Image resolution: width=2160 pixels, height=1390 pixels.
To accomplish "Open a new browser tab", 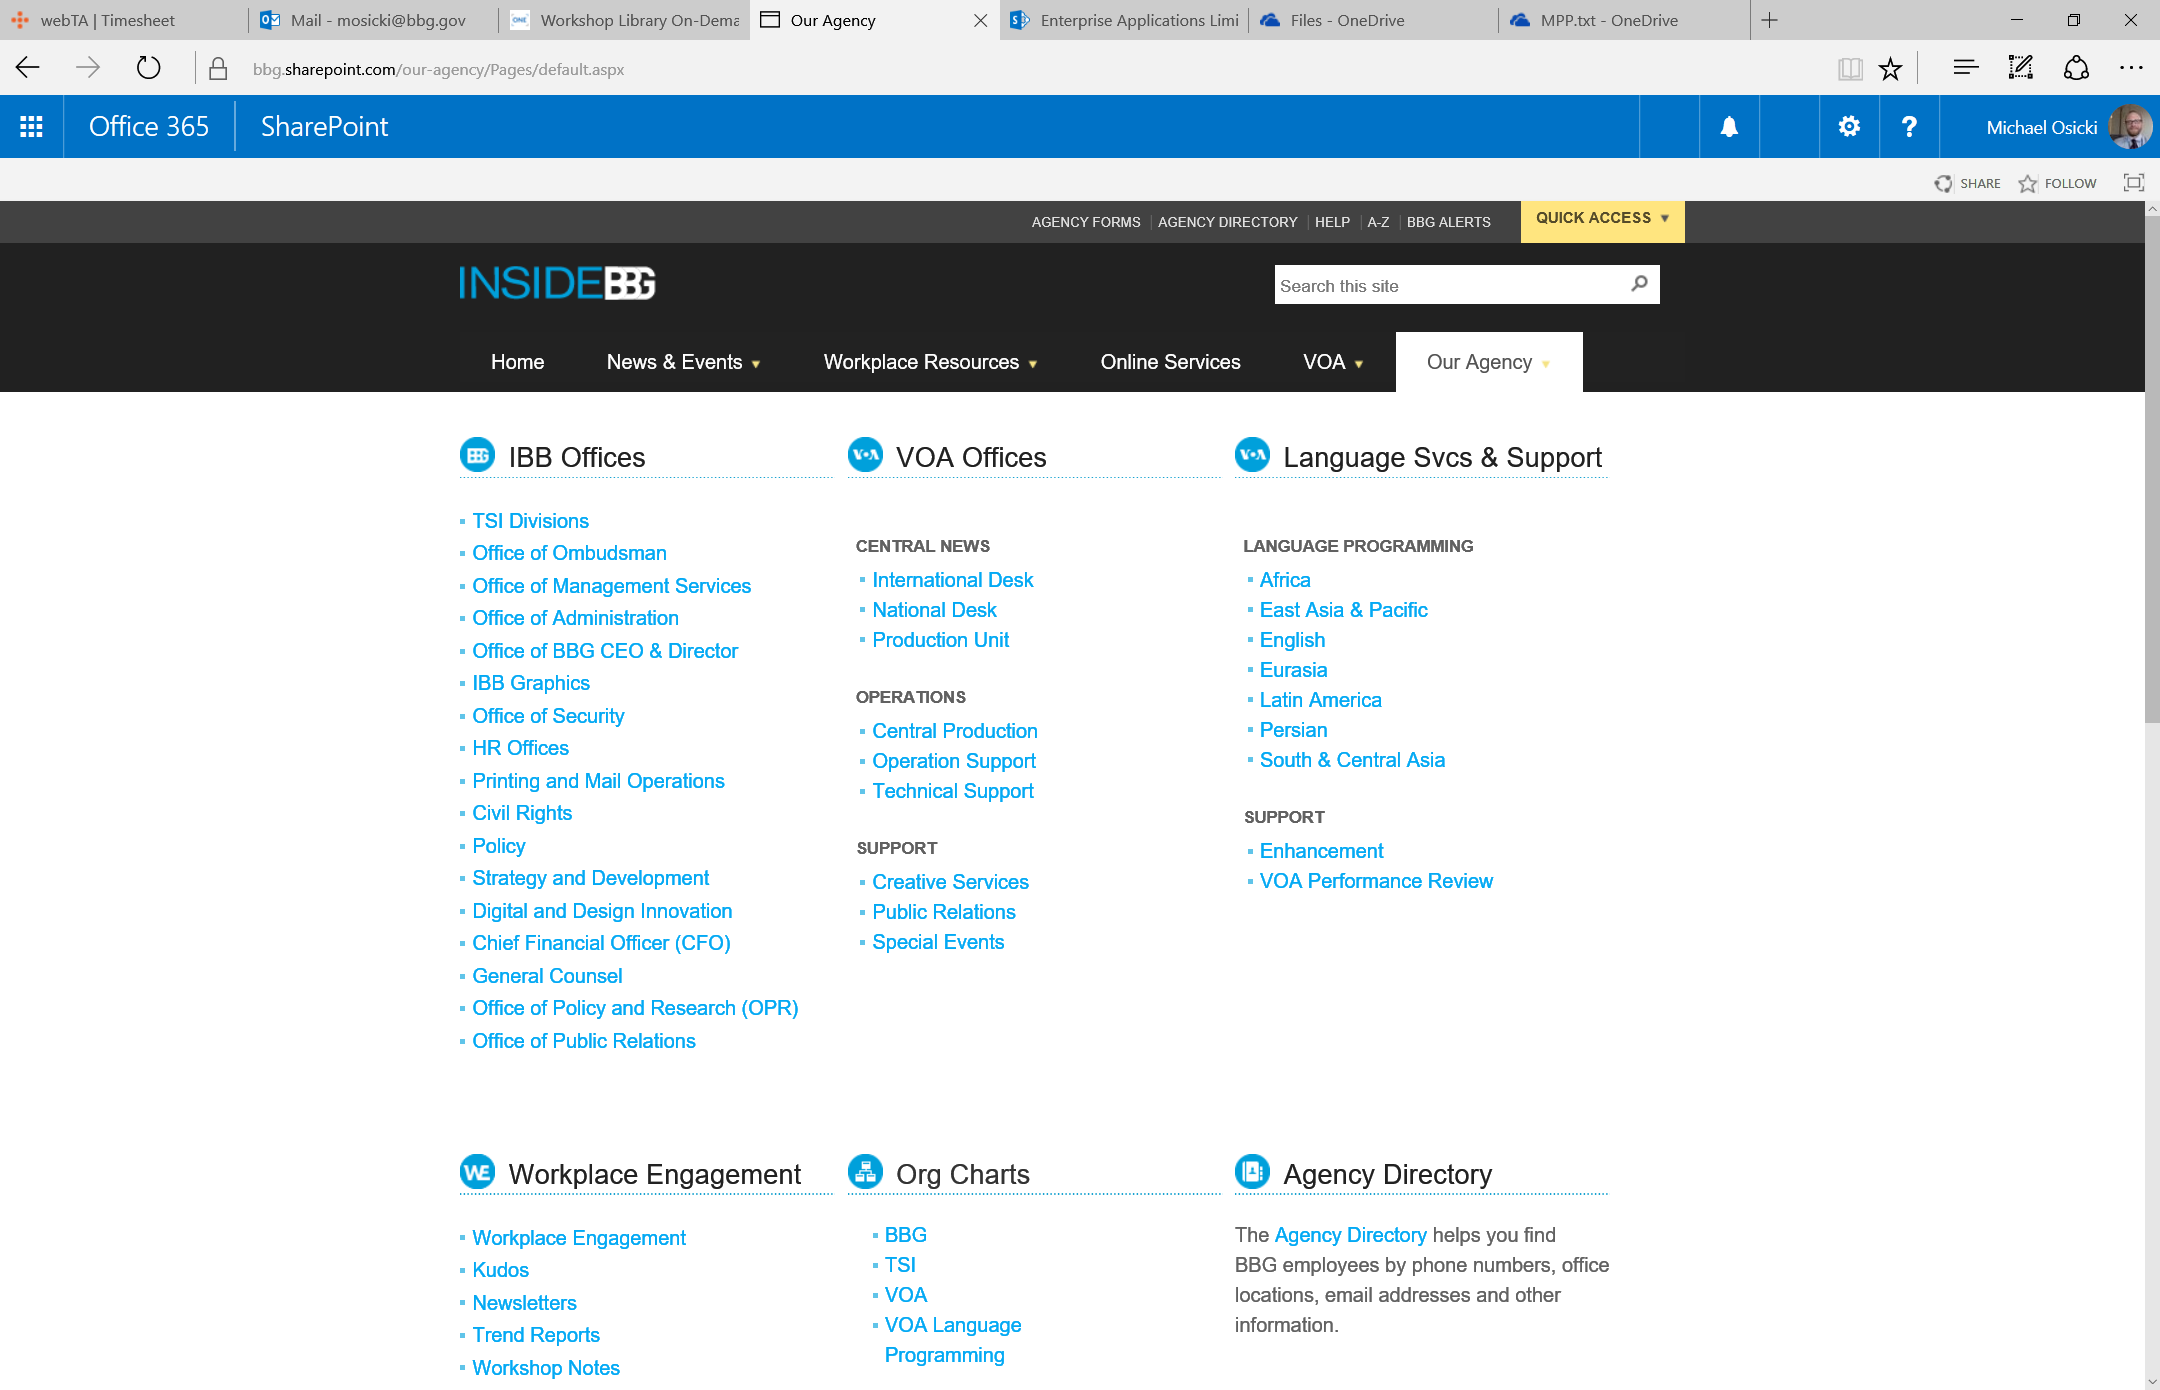I will [x=1769, y=20].
